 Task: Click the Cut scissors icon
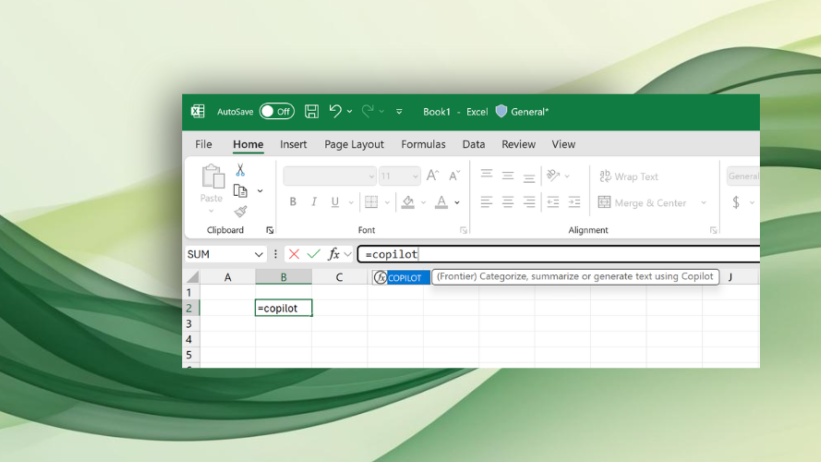240,171
